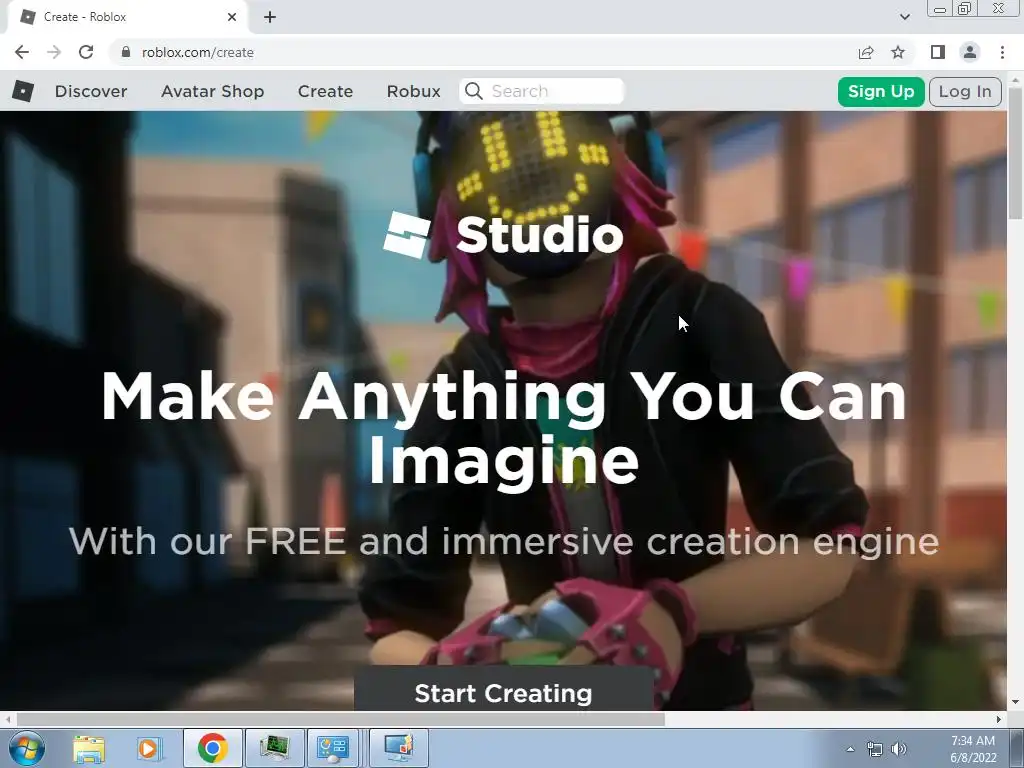
Task: Open the Discover menu item
Action: [91, 91]
